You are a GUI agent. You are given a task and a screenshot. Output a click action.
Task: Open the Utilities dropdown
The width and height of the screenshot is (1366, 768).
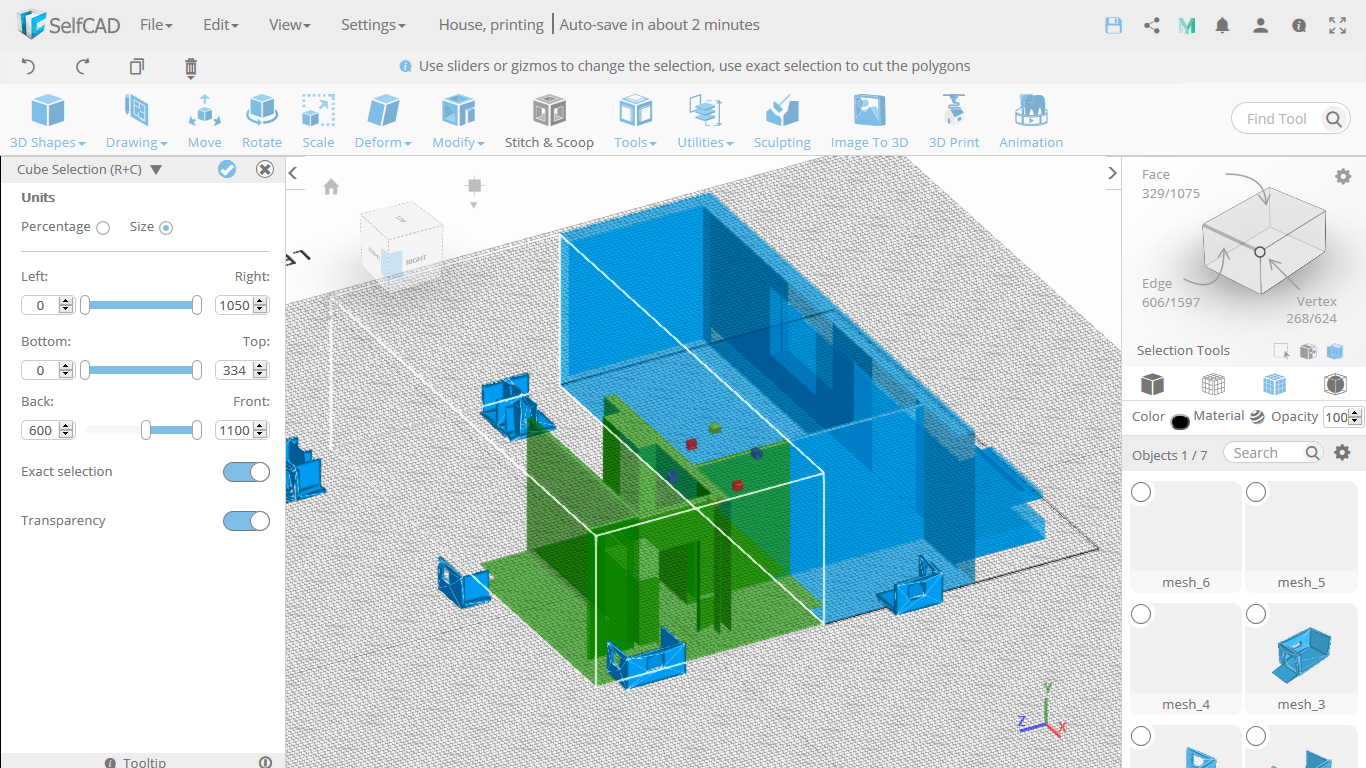pyautogui.click(x=705, y=121)
